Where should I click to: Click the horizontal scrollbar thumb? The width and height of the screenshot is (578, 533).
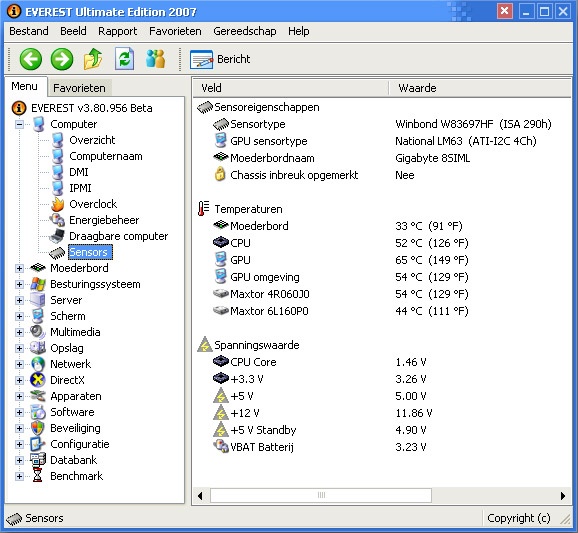[x=321, y=495]
